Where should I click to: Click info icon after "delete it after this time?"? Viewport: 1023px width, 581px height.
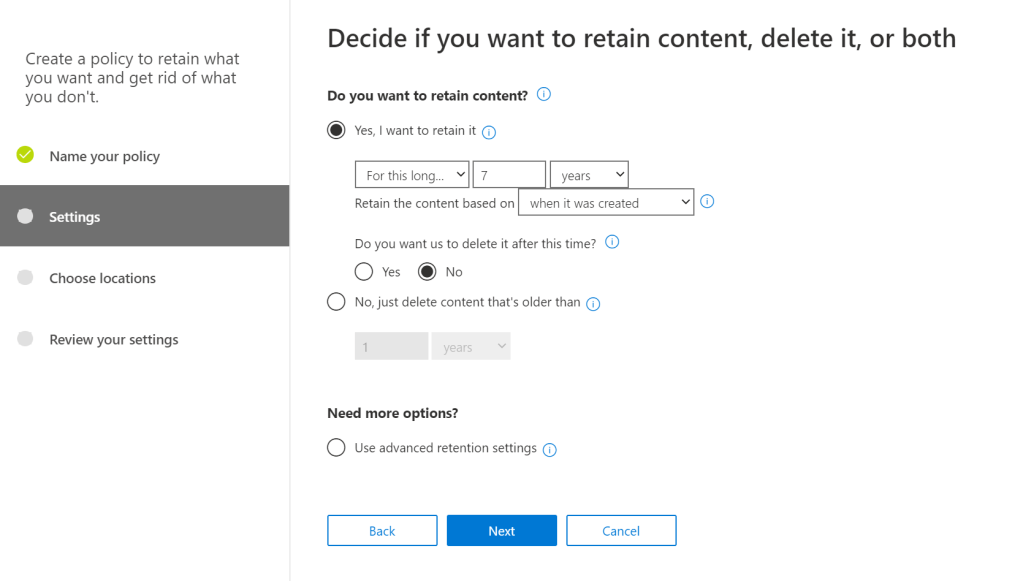pyautogui.click(x=612, y=242)
